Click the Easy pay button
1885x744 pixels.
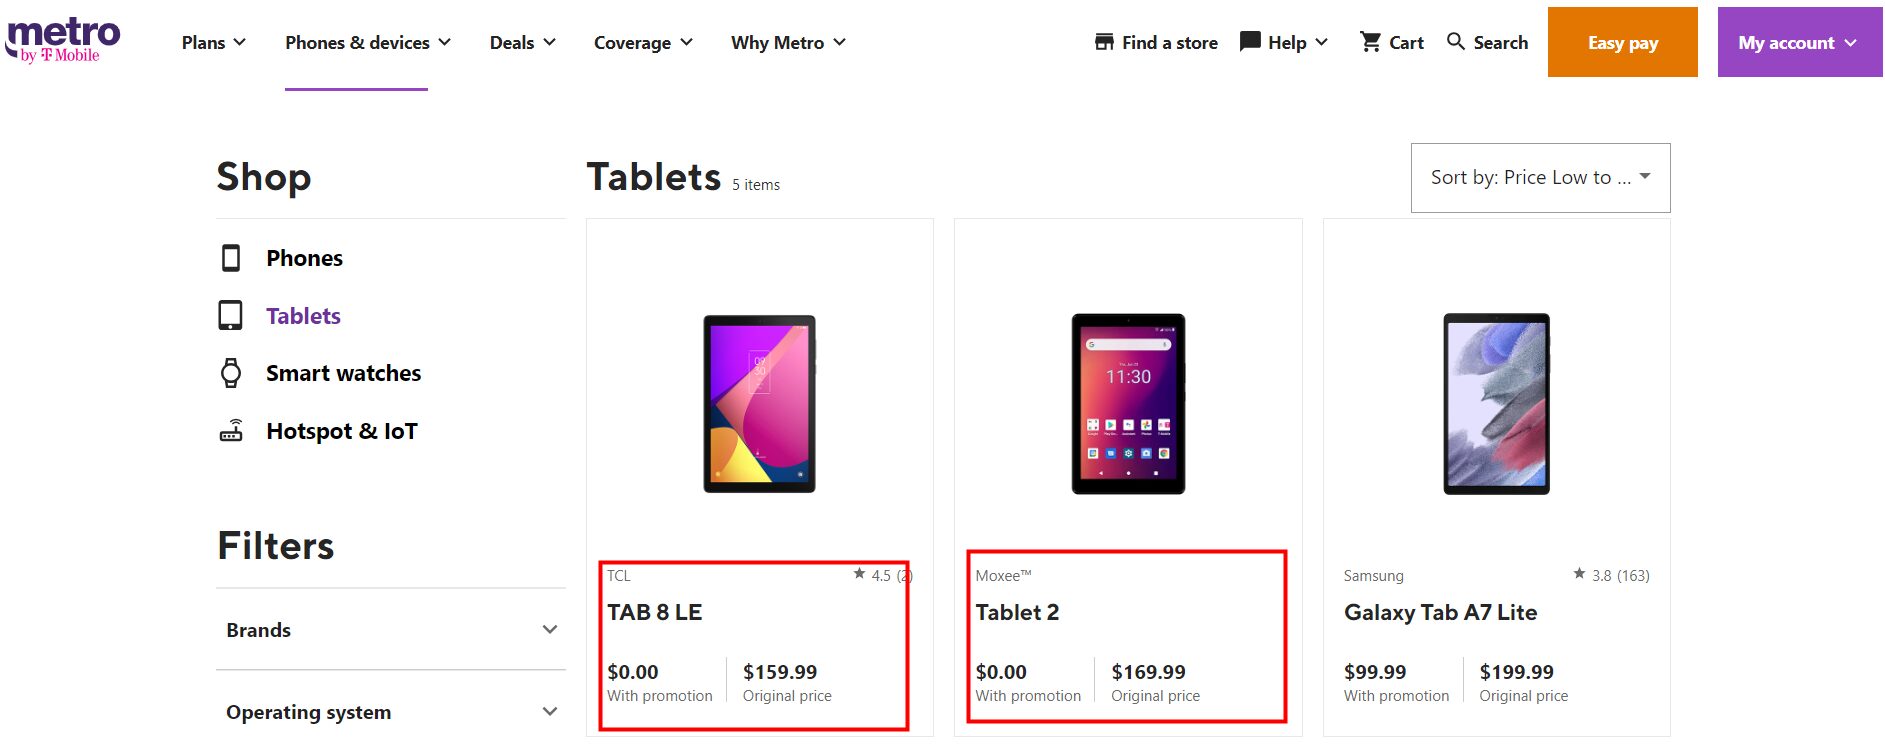coord(1622,42)
